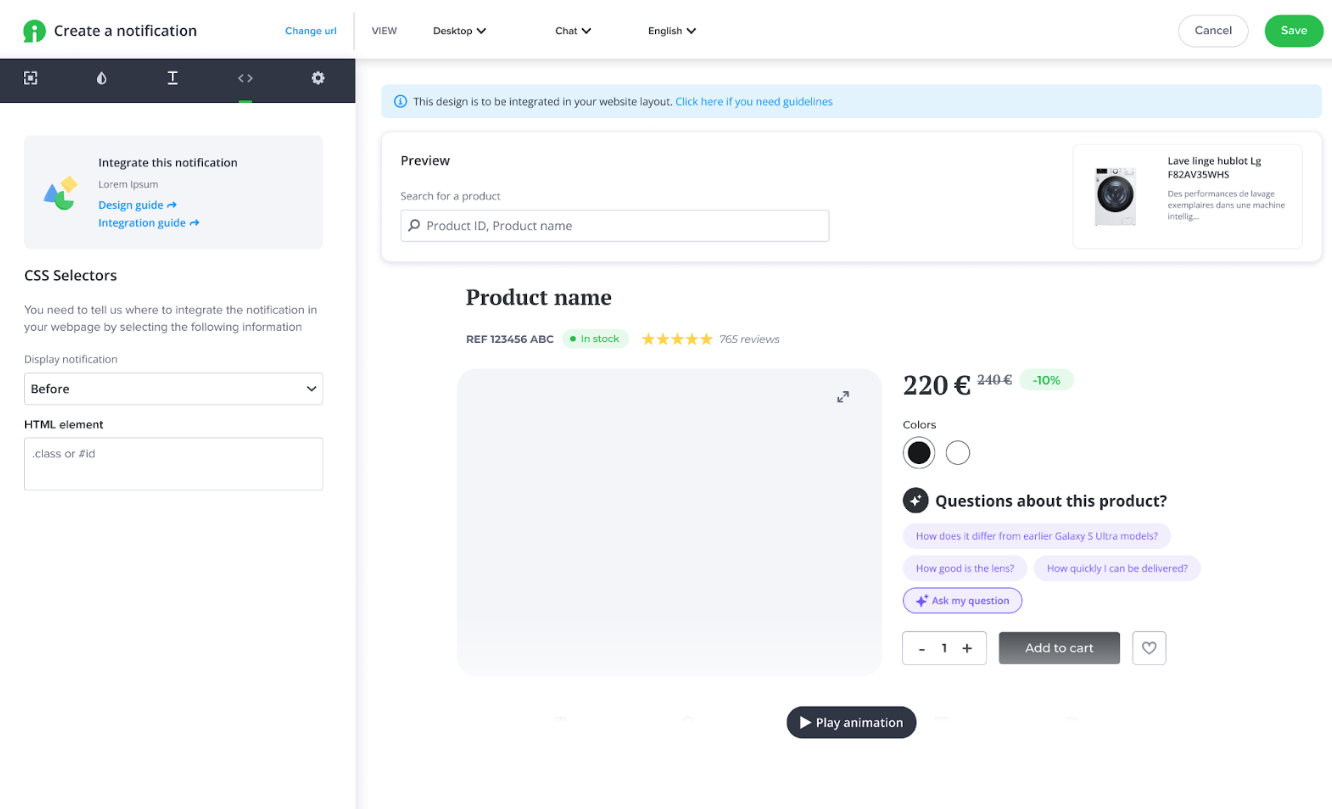The height and width of the screenshot is (809, 1332).
Task: Click the struck-through 240 € price
Action: [x=994, y=380]
